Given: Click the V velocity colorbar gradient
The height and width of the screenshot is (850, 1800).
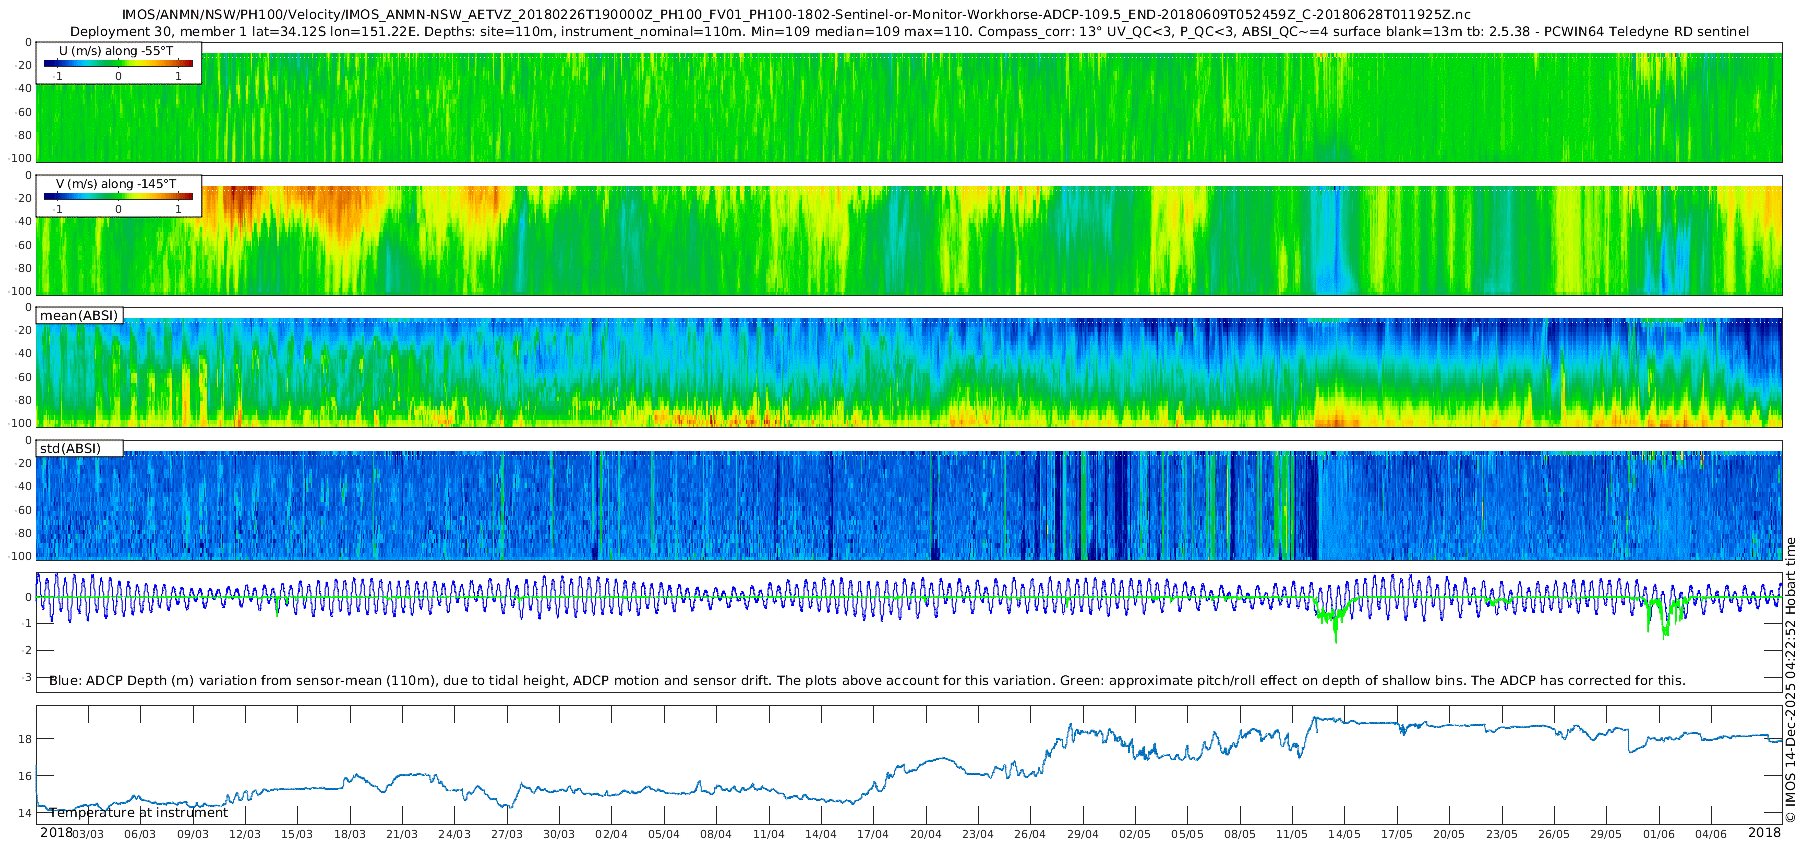Looking at the screenshot, I should click(x=118, y=197).
